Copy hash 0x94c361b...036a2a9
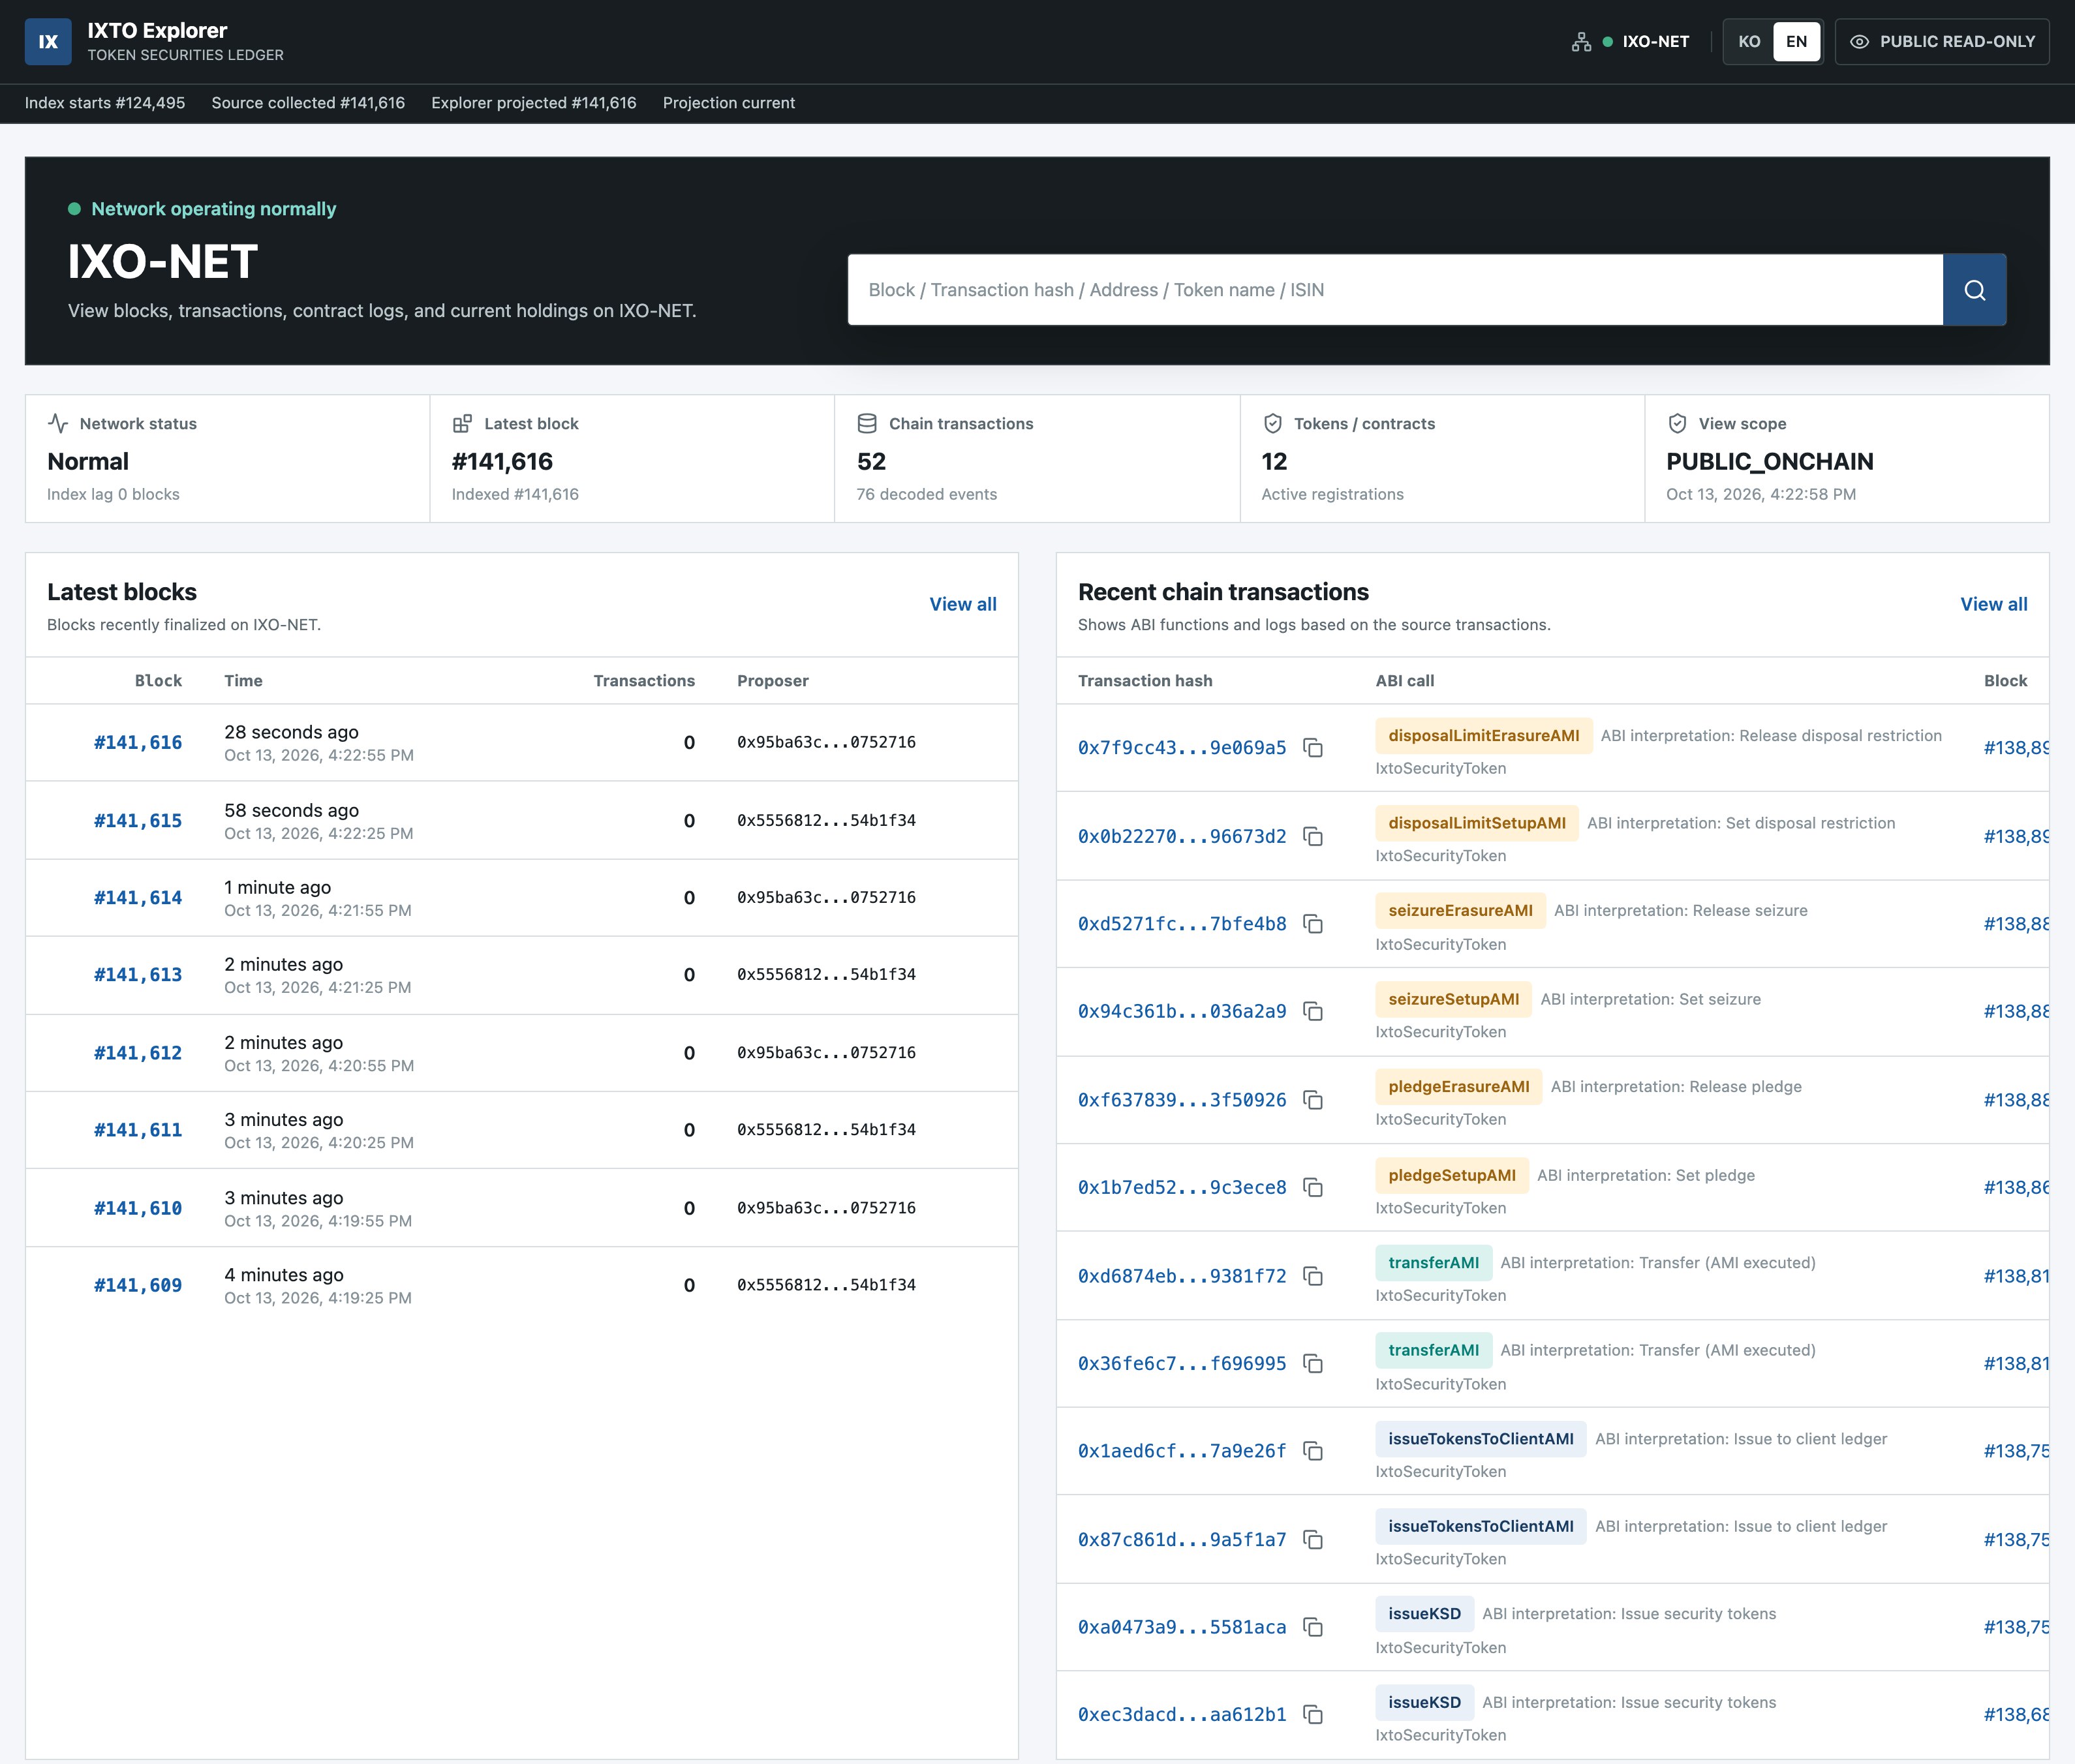The height and width of the screenshot is (1764, 2075). click(1313, 1011)
